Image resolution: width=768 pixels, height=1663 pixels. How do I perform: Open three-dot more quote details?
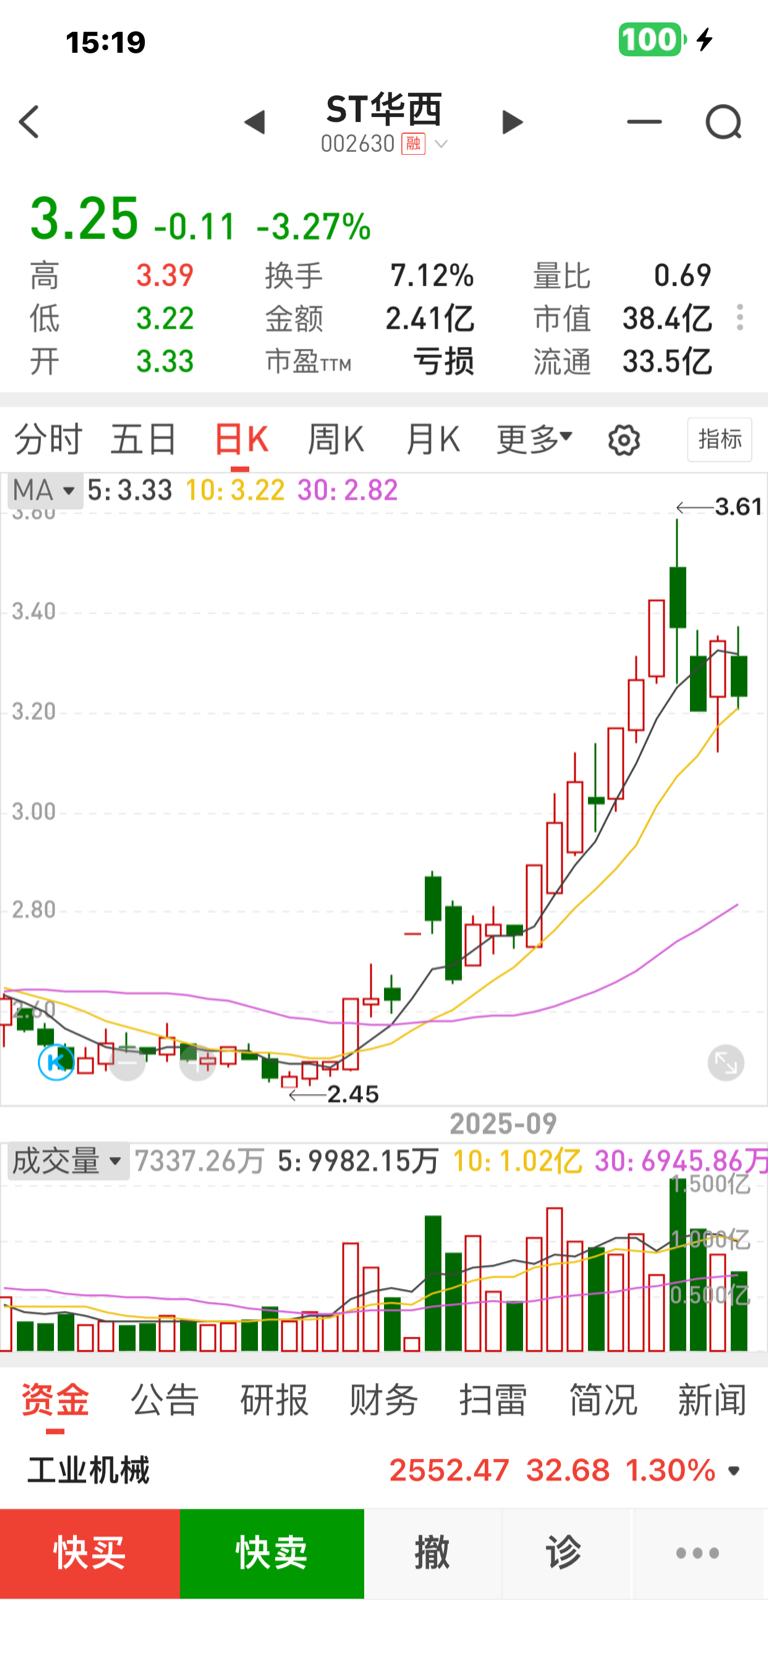coord(740,318)
